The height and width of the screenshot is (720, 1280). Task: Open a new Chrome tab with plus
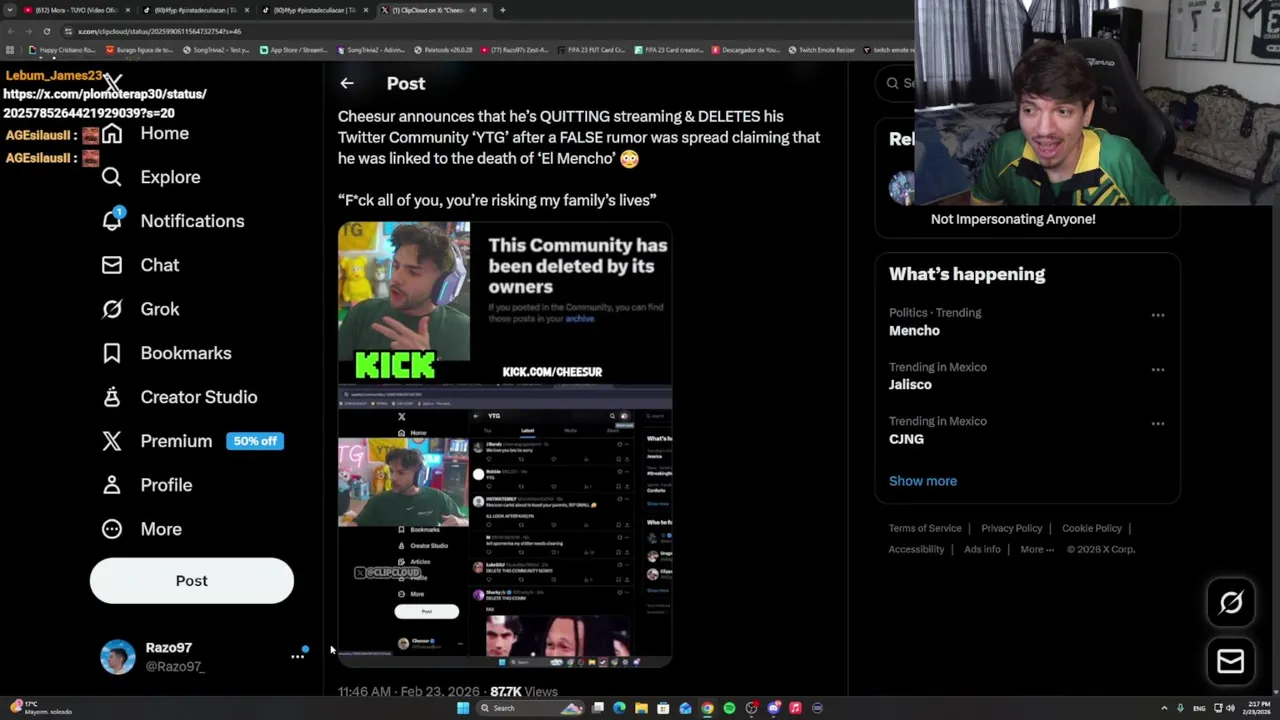click(502, 10)
